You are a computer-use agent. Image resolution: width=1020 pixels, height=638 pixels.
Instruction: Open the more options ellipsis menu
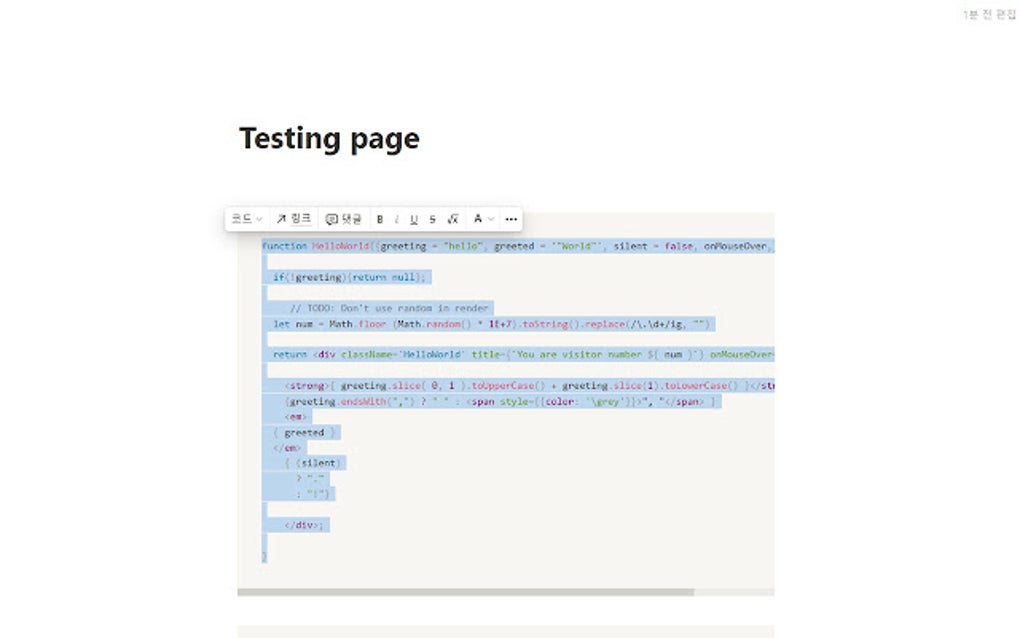[511, 219]
